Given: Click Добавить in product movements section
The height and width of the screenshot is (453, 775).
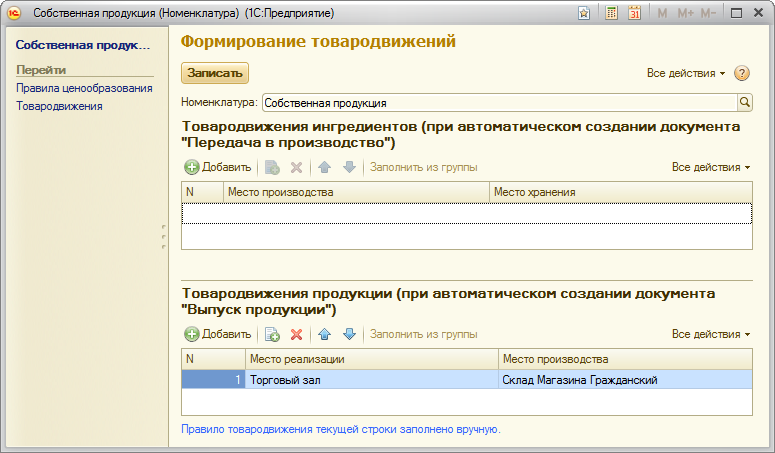Looking at the screenshot, I should point(218,334).
